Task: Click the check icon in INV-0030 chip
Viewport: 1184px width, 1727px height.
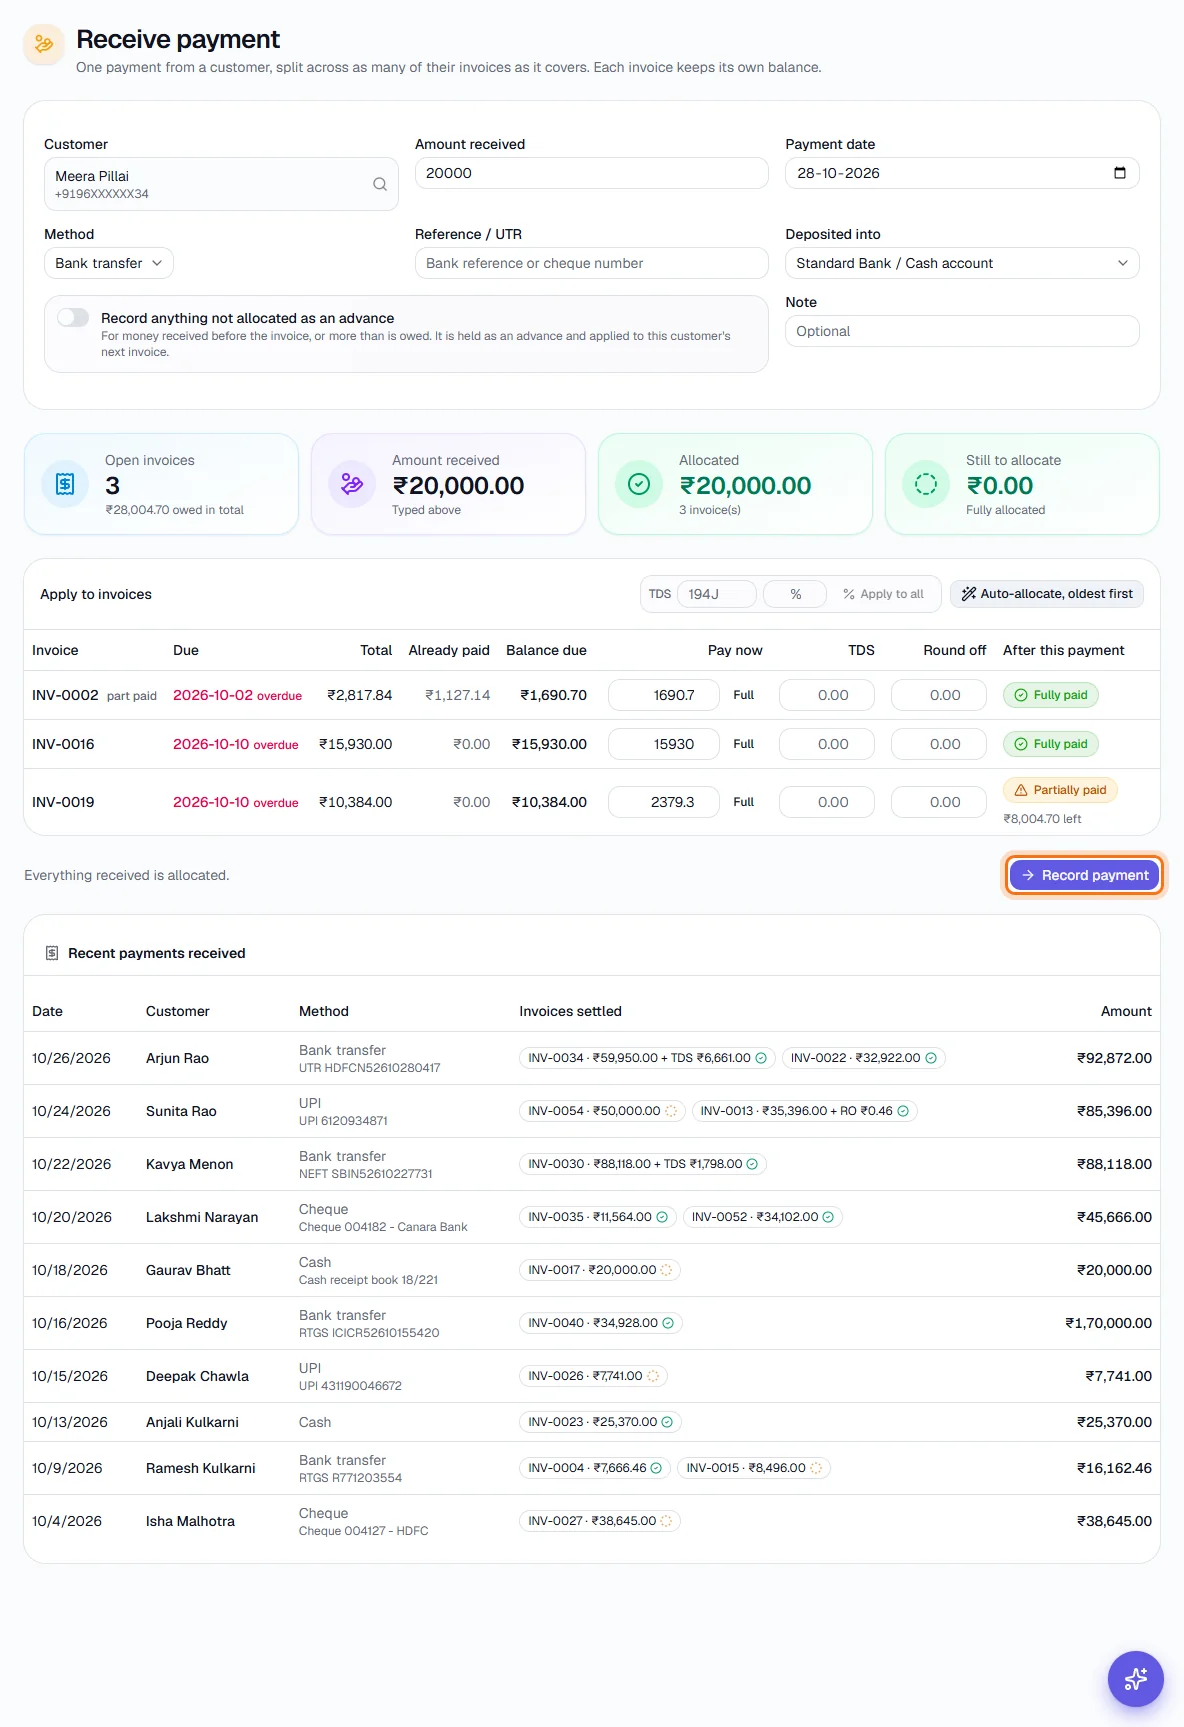Action: click(x=753, y=1164)
